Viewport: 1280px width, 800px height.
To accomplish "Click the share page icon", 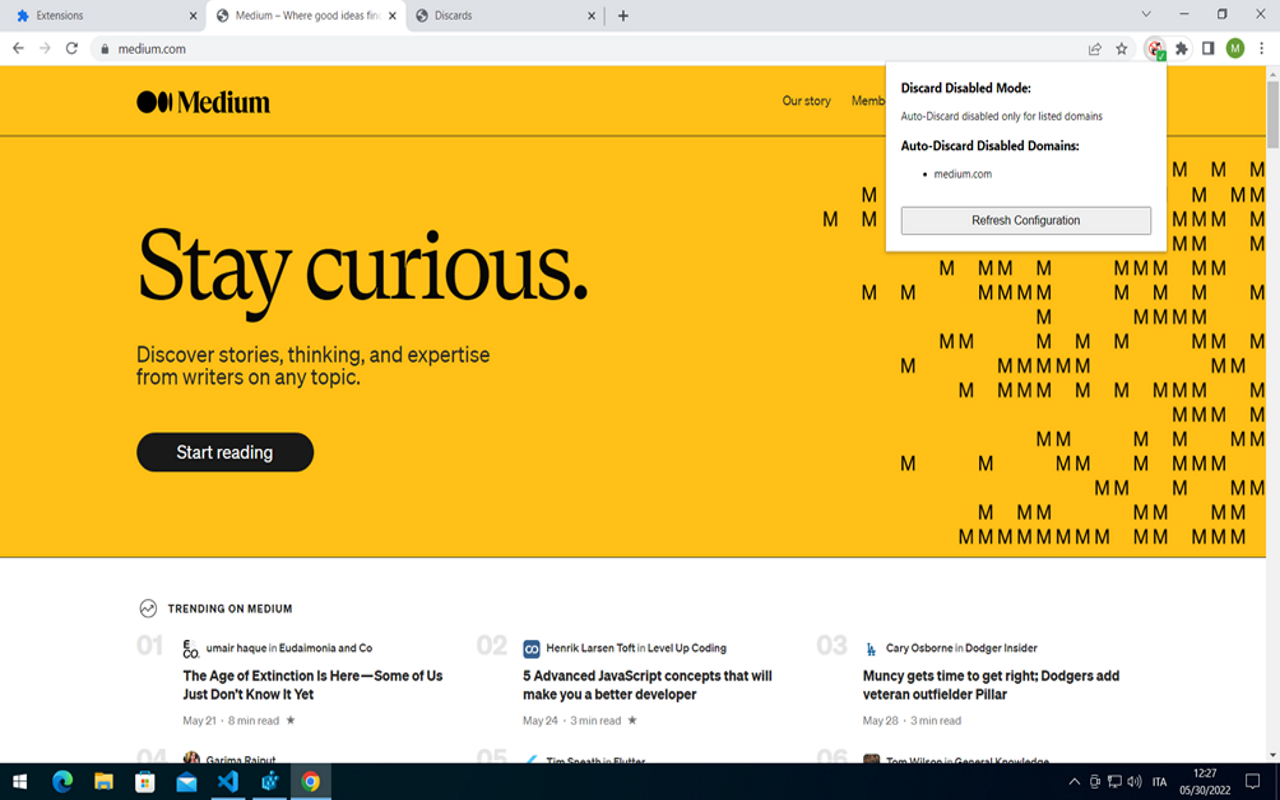I will 1095,48.
